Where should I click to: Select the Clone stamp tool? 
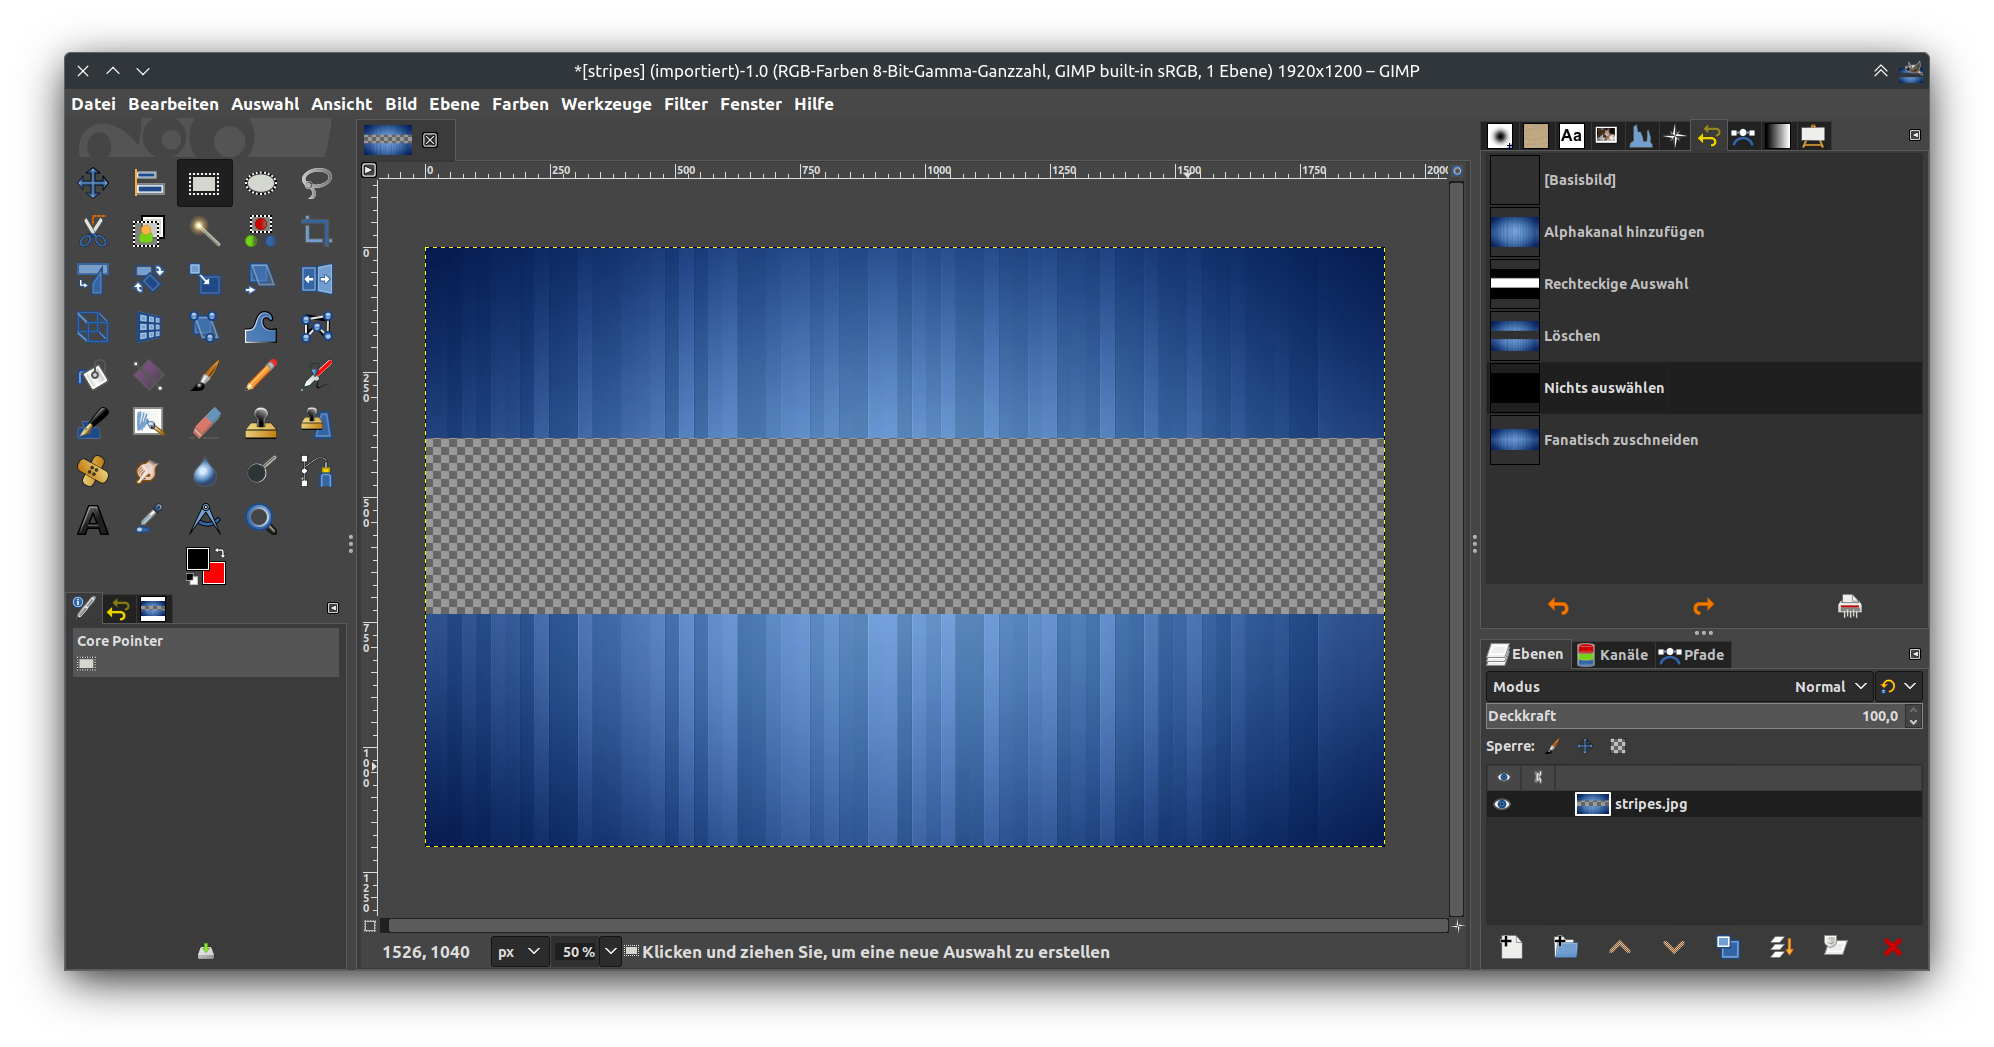(x=260, y=422)
